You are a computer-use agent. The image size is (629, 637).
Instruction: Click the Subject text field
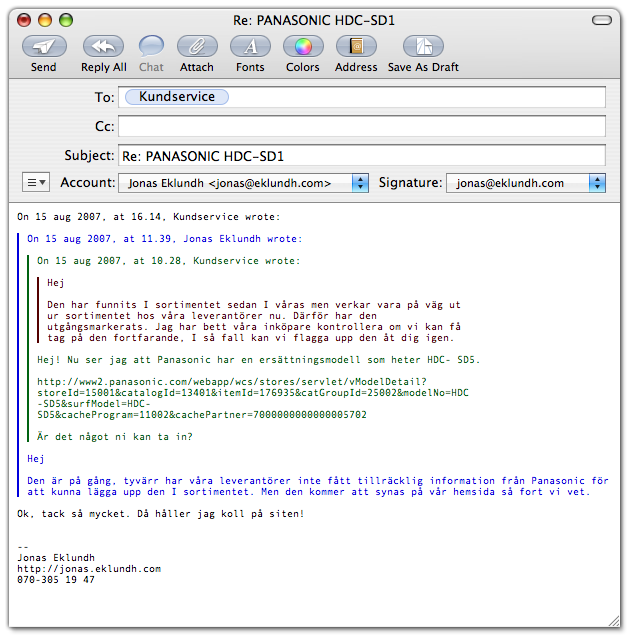pos(361,156)
